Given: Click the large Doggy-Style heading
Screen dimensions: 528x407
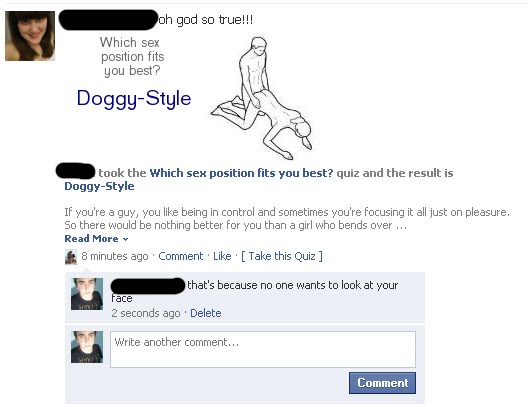Looking at the screenshot, I should pyautogui.click(x=134, y=99).
